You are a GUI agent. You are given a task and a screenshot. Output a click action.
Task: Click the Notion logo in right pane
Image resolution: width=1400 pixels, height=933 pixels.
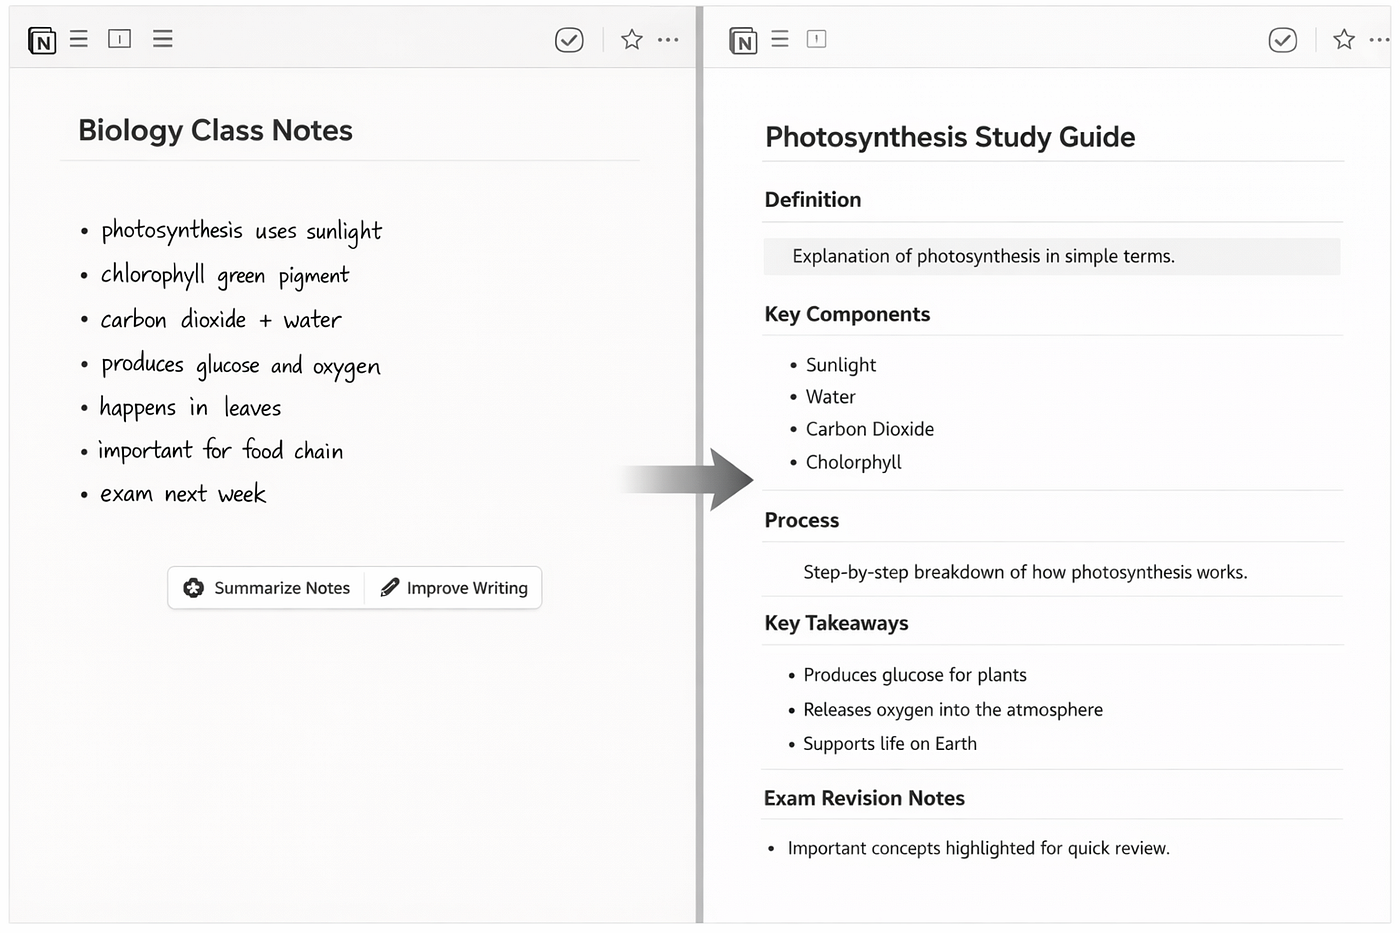tap(743, 41)
